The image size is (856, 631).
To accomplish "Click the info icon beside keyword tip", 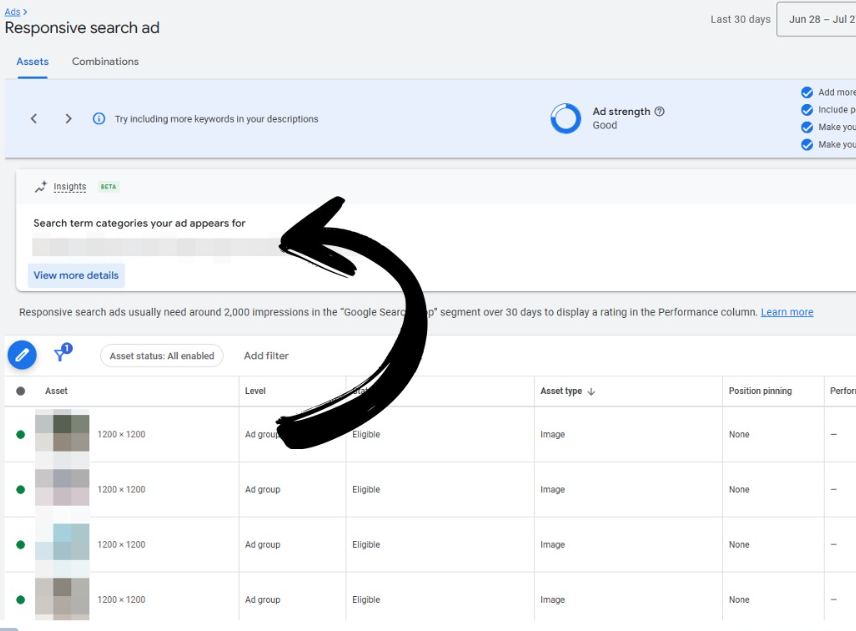I will (x=99, y=119).
